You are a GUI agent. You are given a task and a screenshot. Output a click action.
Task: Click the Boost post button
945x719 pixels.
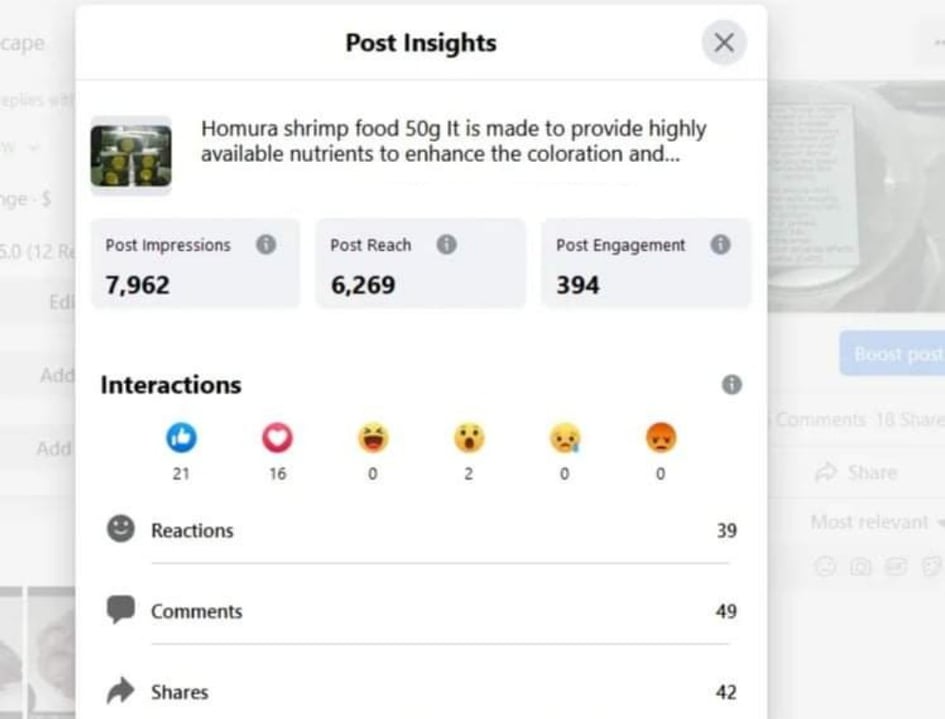coord(895,354)
